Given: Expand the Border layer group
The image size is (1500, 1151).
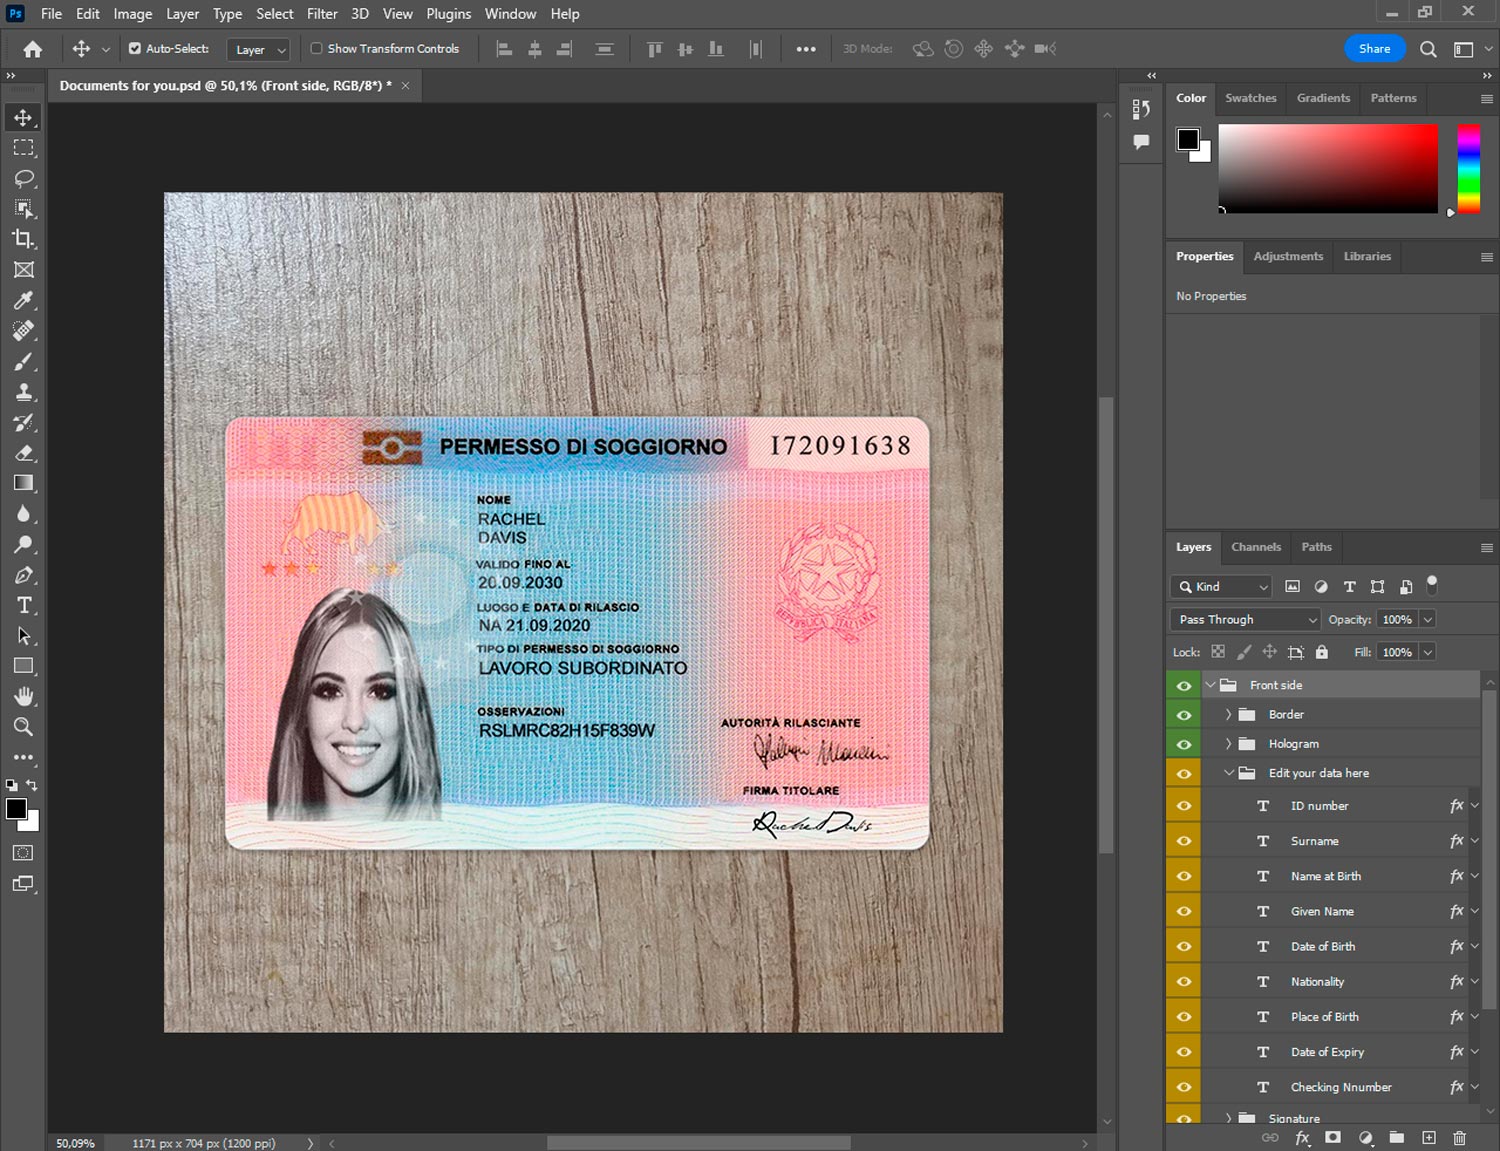Looking at the screenshot, I should [x=1228, y=715].
